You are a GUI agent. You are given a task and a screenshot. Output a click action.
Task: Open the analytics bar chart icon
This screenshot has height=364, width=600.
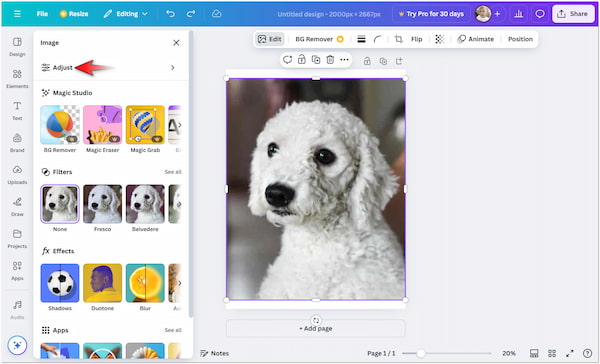pos(519,14)
